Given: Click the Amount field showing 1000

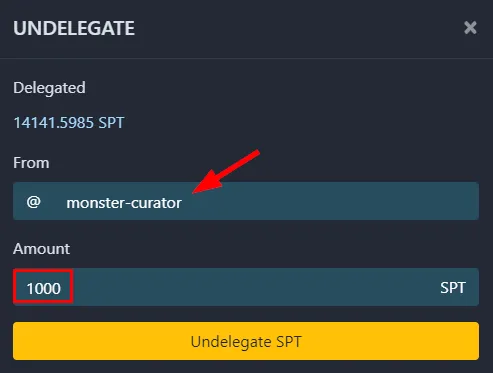Looking at the screenshot, I should point(246,287).
